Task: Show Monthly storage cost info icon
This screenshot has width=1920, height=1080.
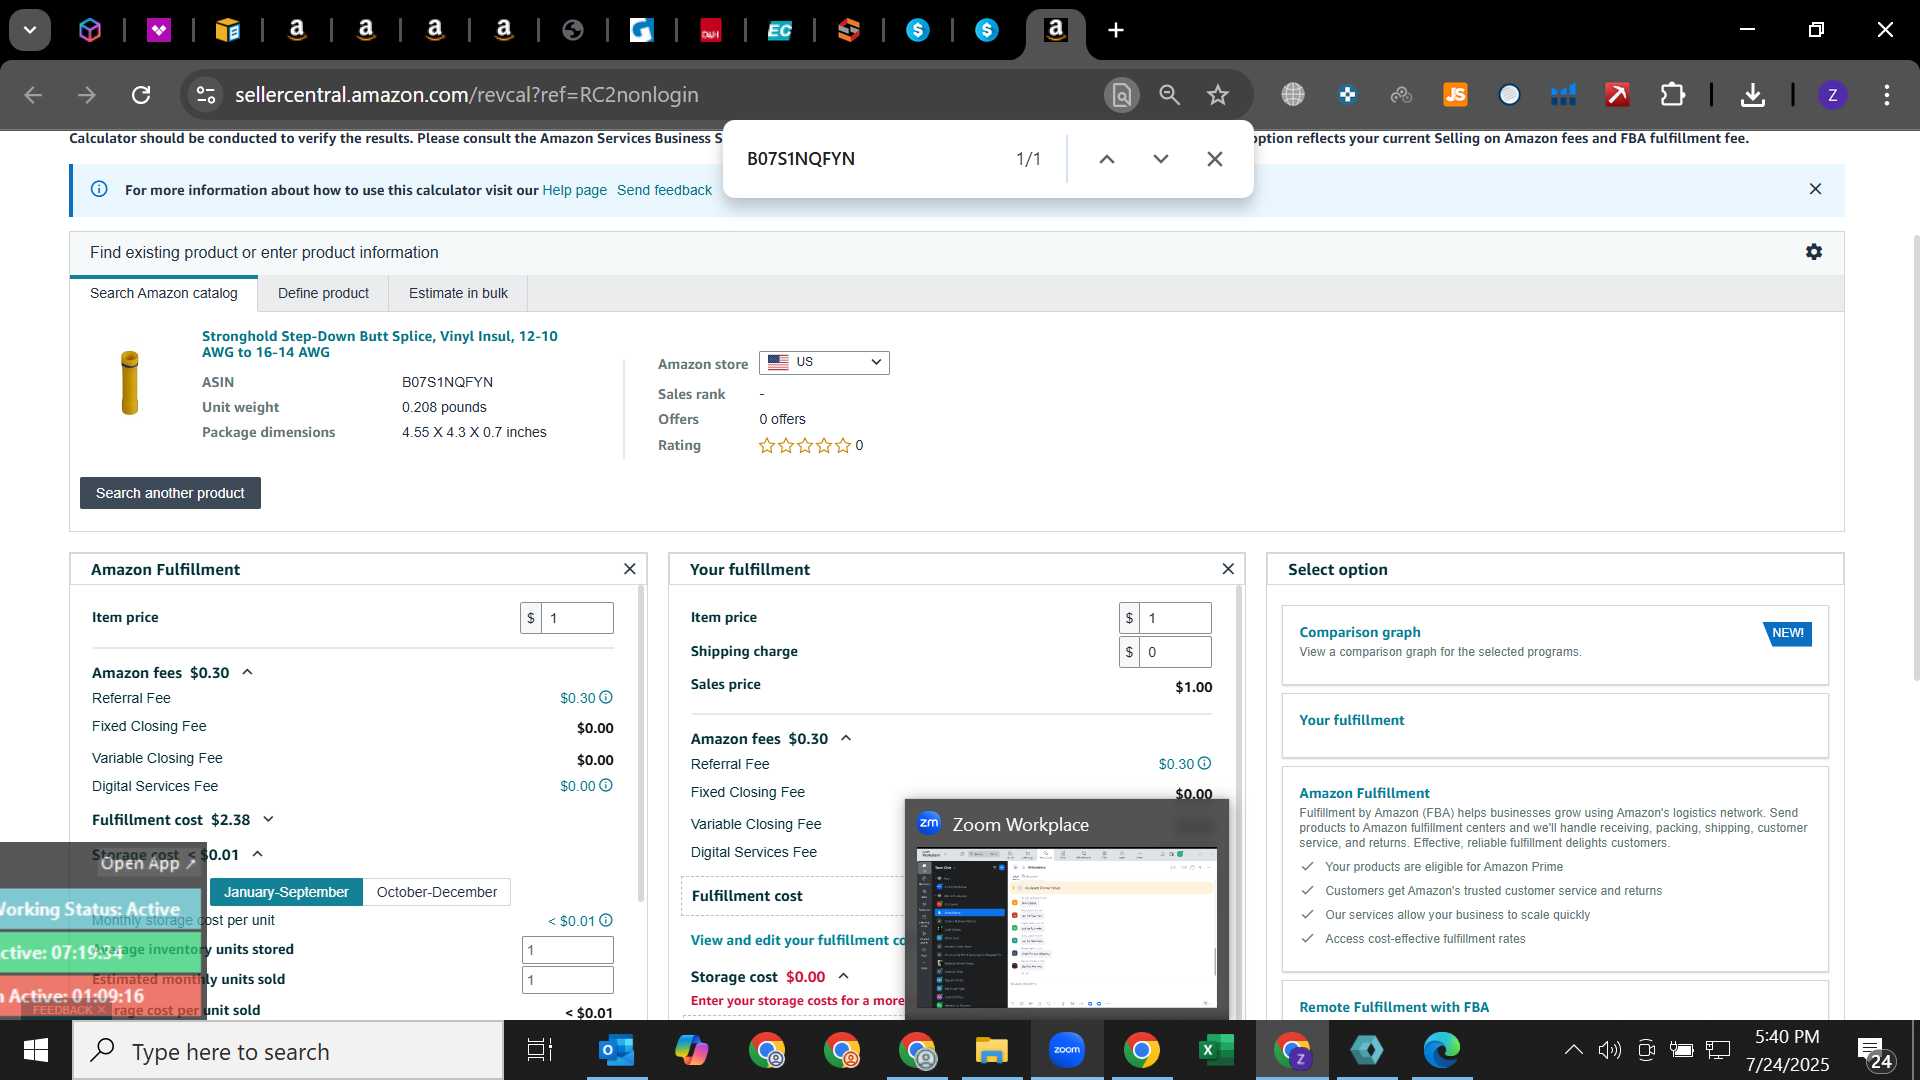Action: pos(606,920)
